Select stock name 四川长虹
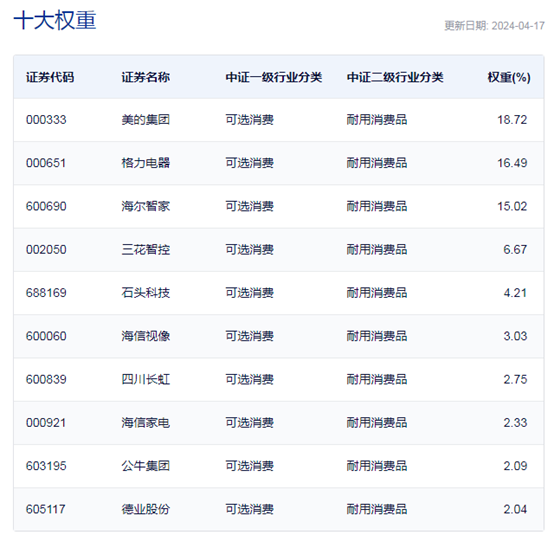This screenshot has height=535, width=554. (x=146, y=380)
